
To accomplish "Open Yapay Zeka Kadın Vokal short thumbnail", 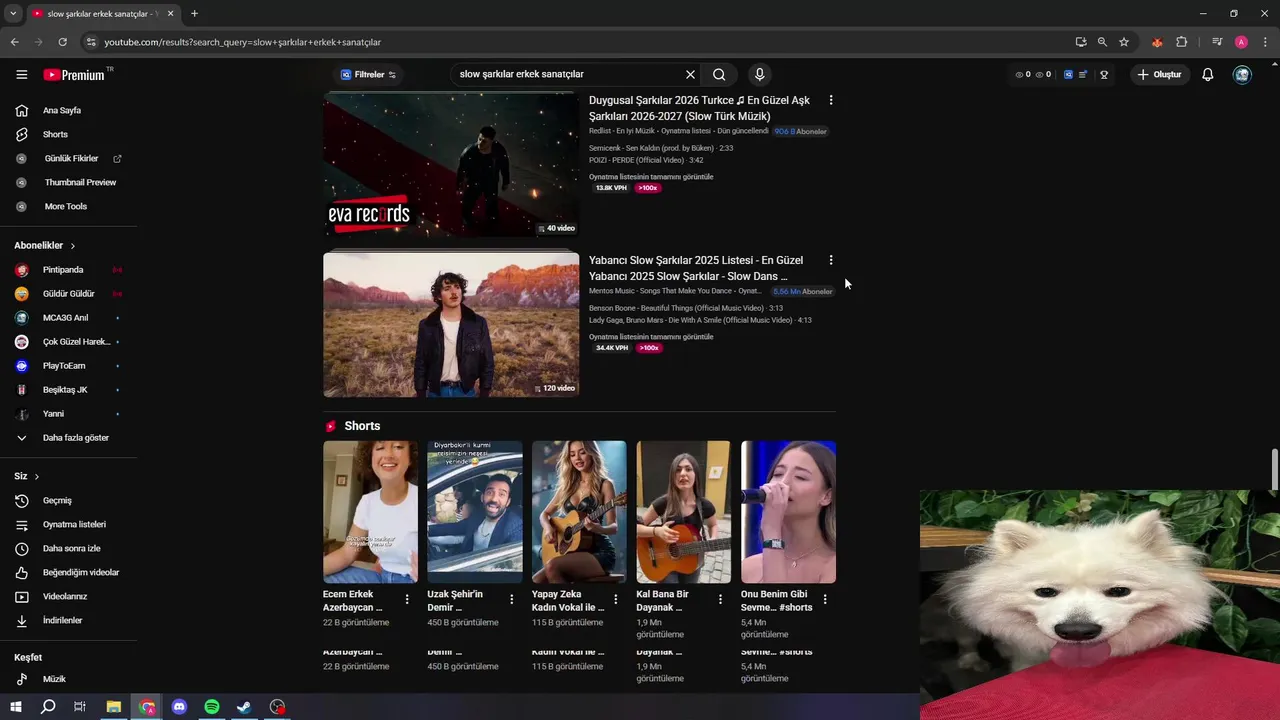I will (x=579, y=512).
